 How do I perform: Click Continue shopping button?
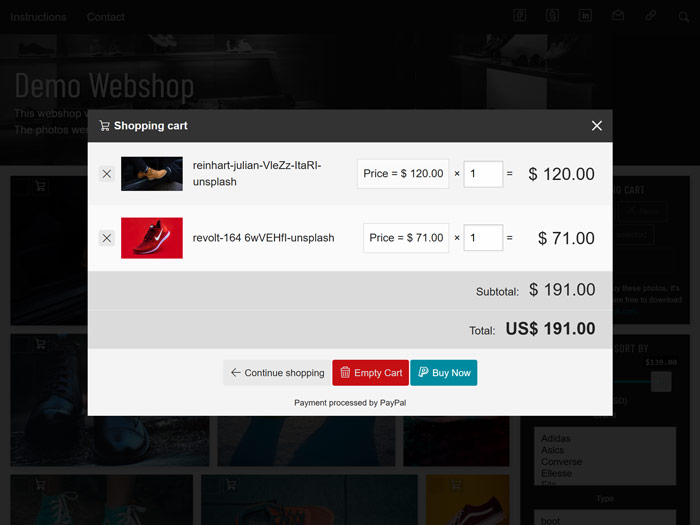(x=277, y=373)
